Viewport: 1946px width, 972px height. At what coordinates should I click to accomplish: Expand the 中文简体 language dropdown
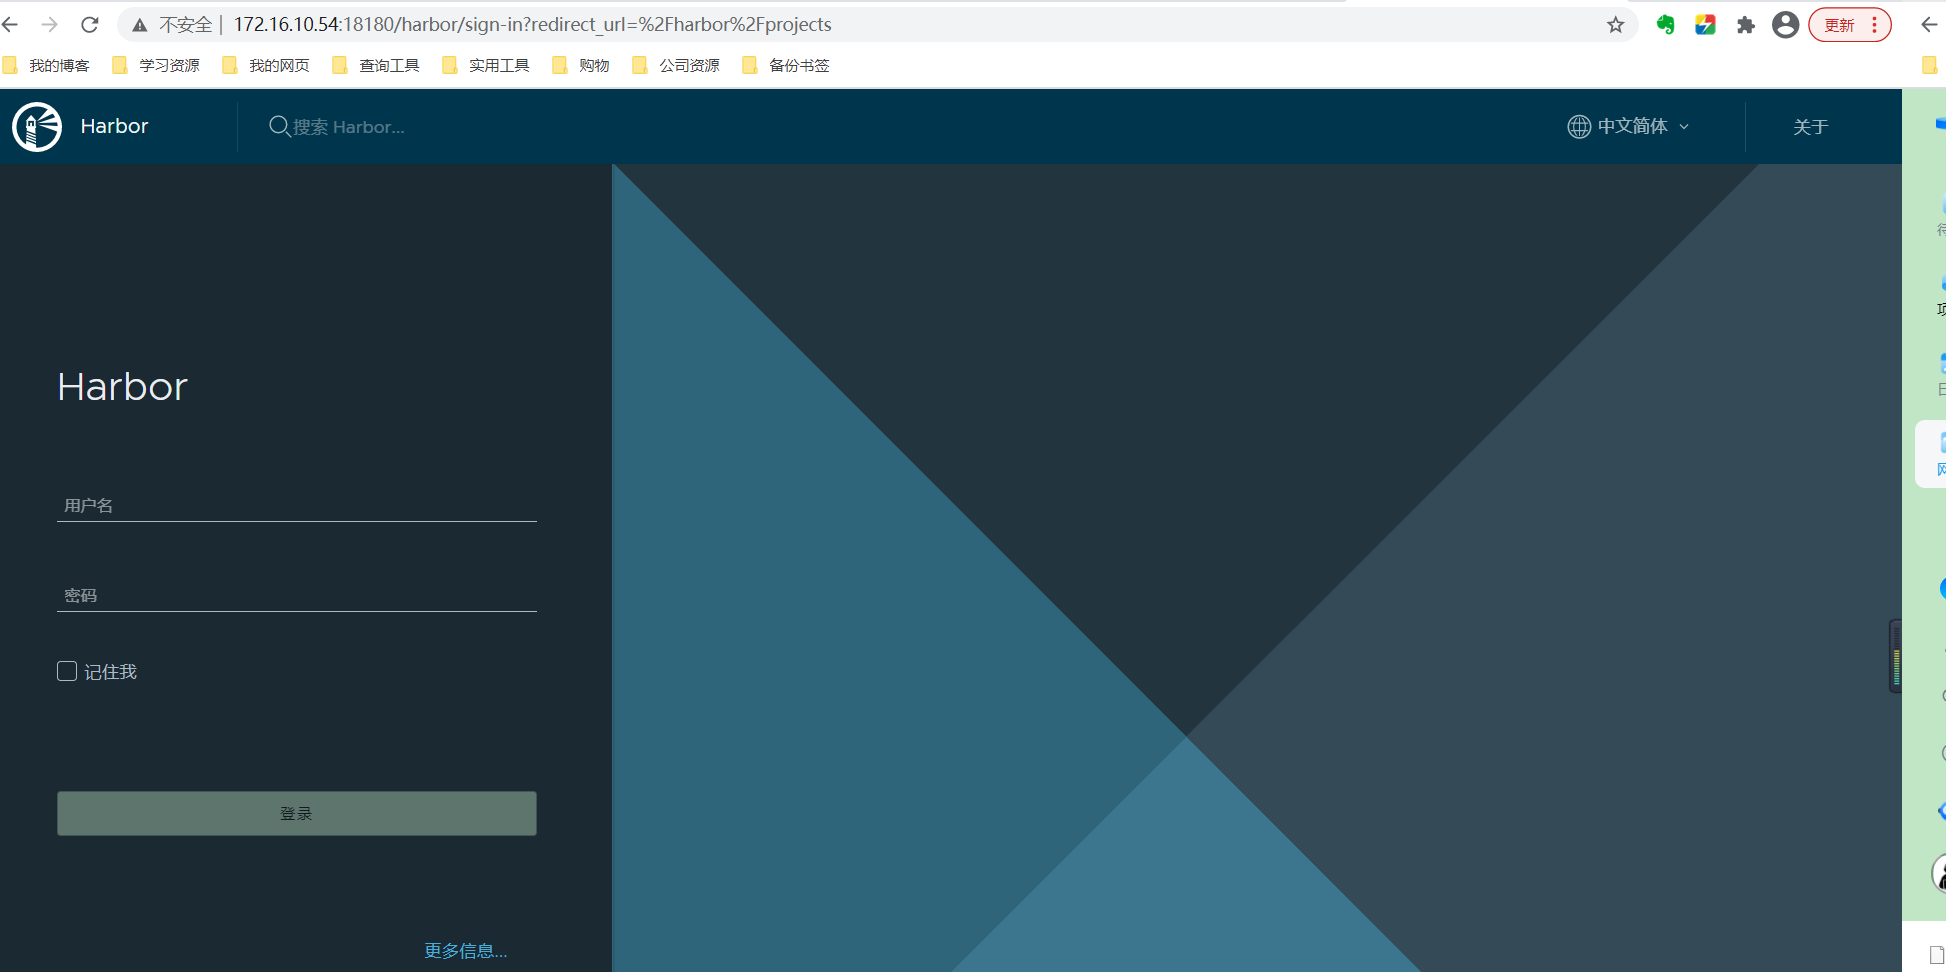[x=1643, y=126]
